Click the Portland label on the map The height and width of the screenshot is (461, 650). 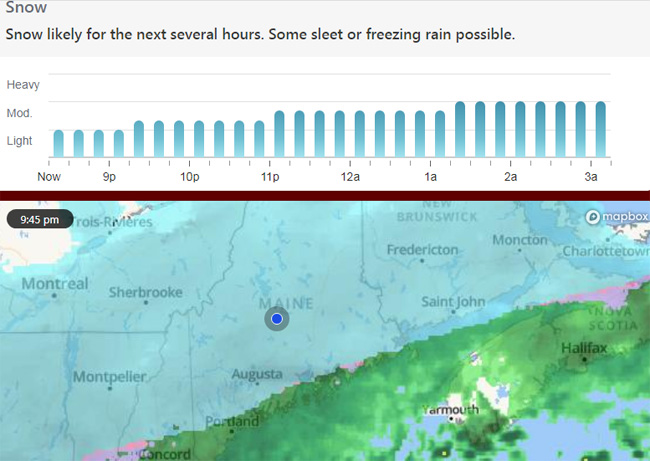(232, 422)
